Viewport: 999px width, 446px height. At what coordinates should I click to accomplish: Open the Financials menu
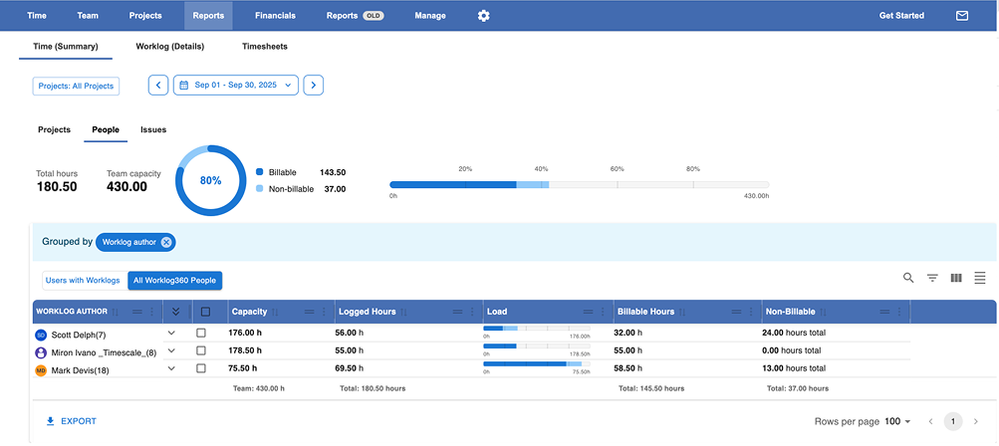275,16
